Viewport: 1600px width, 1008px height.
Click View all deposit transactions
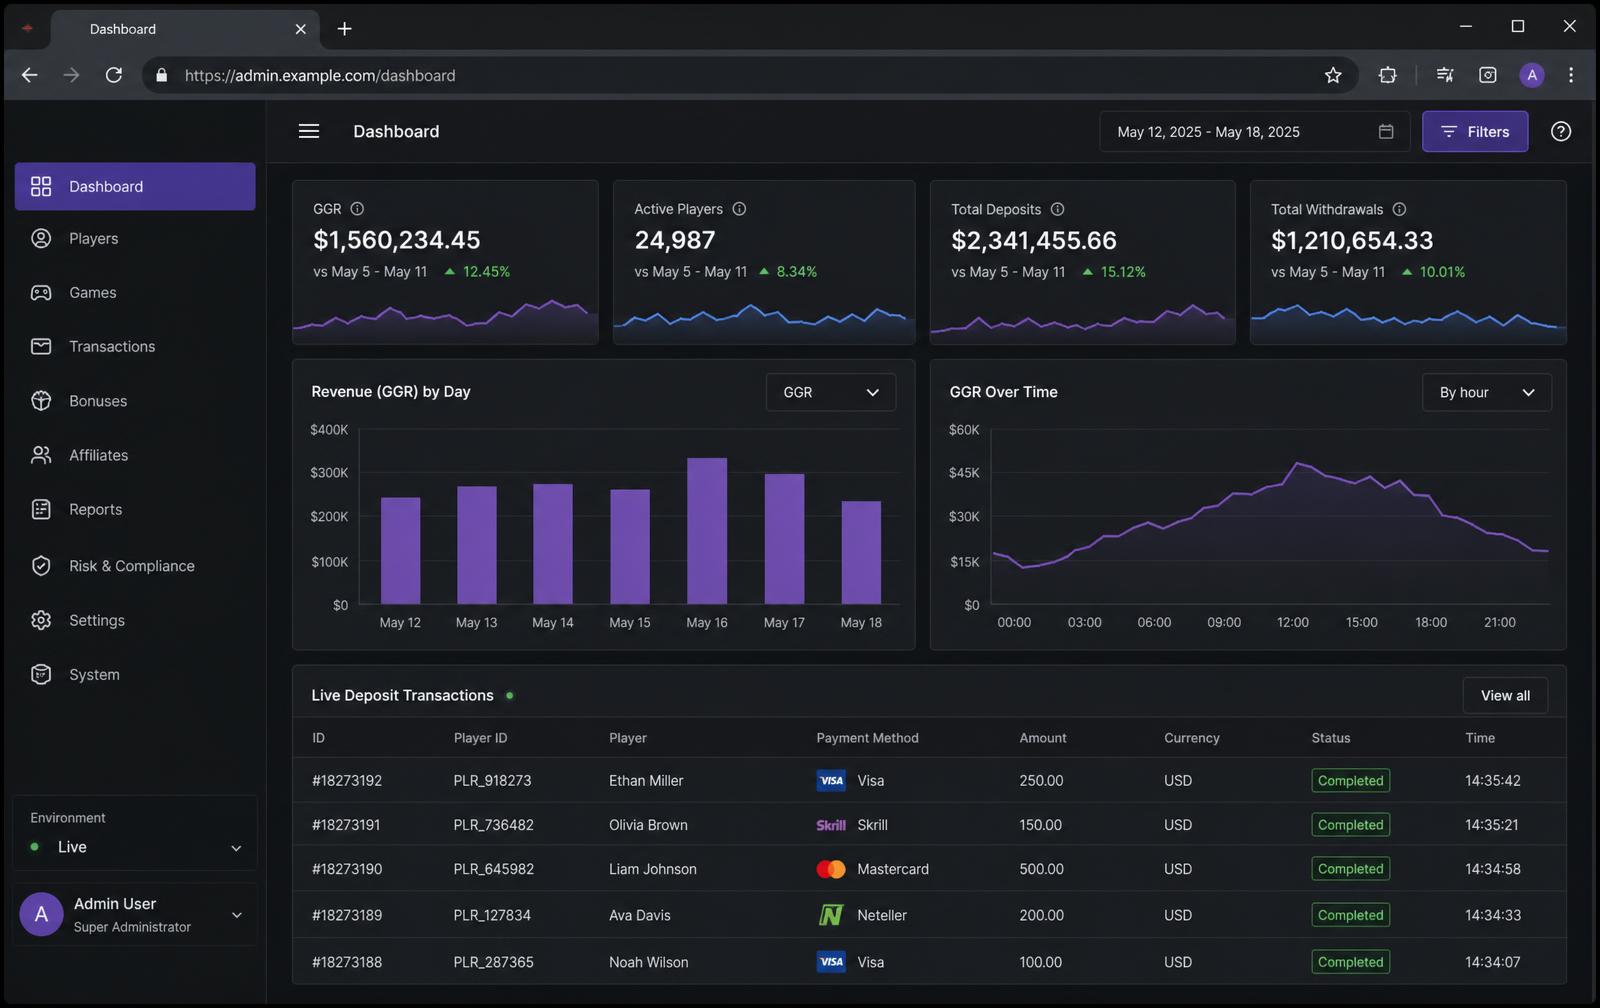1505,695
